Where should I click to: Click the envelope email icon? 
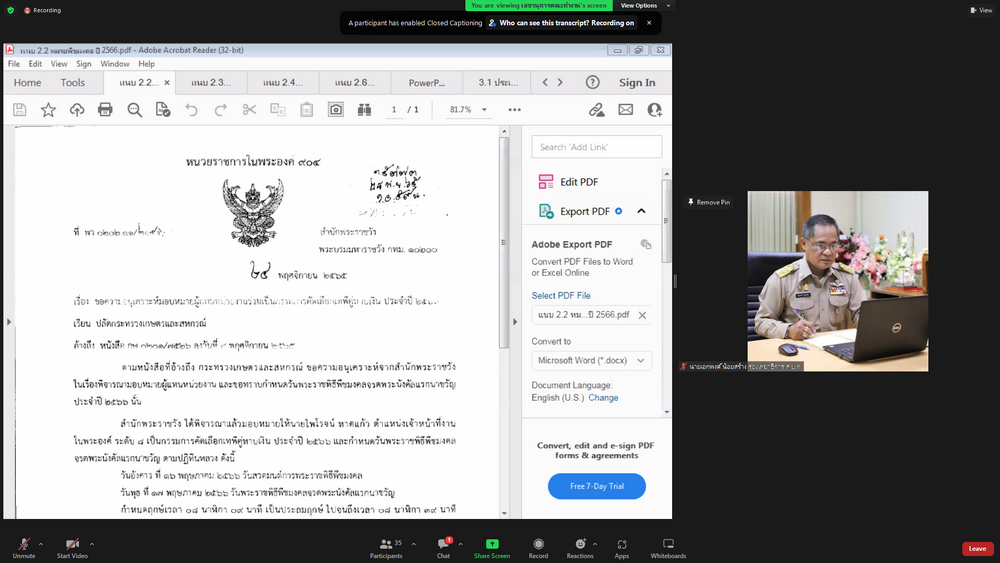click(626, 110)
